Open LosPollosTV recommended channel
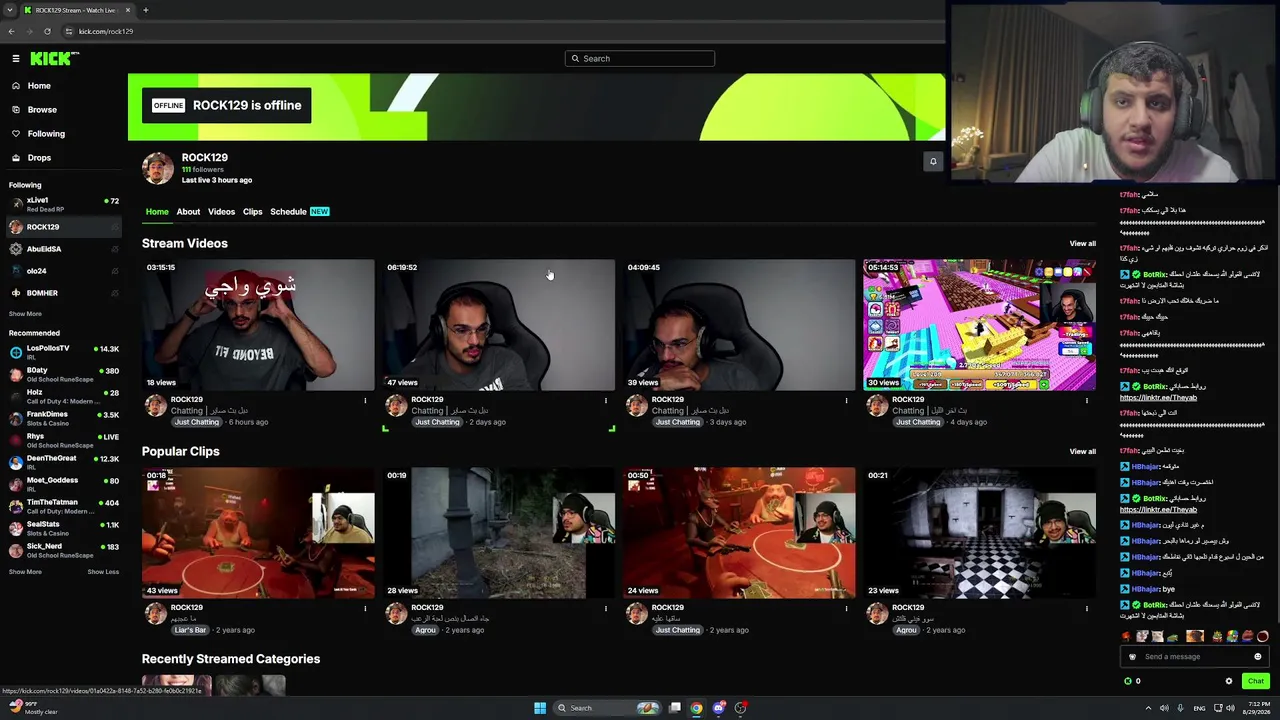 pos(64,352)
